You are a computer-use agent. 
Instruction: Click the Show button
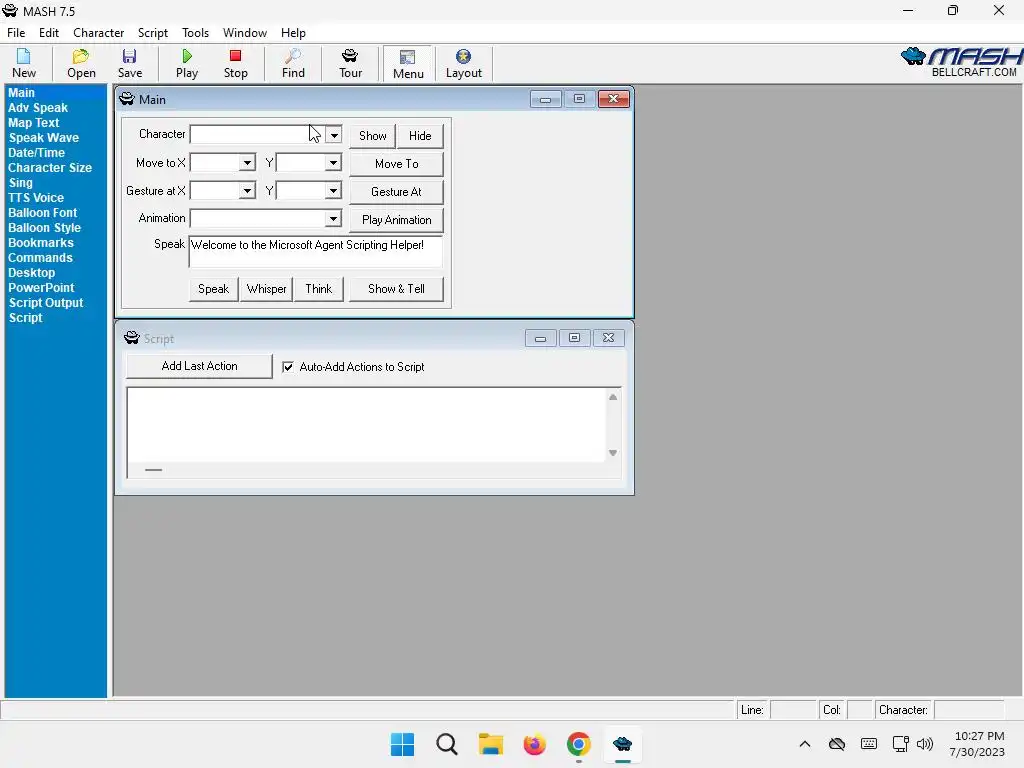pyautogui.click(x=372, y=136)
